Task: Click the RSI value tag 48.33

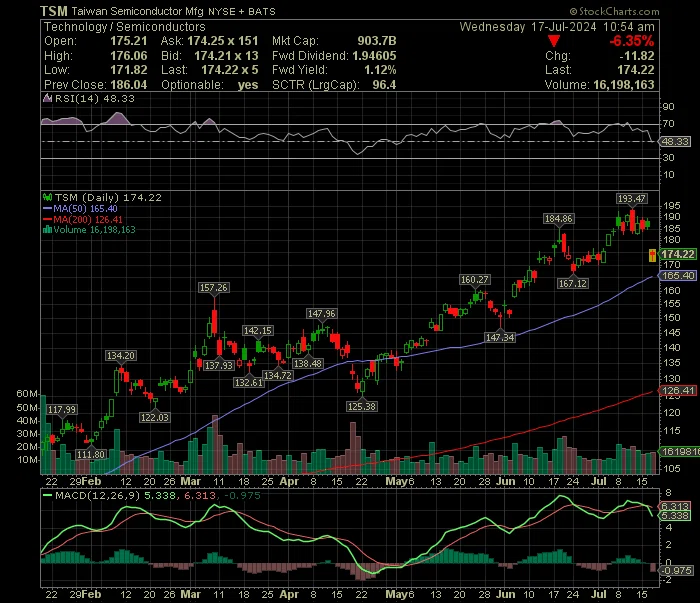Action: 675,142
